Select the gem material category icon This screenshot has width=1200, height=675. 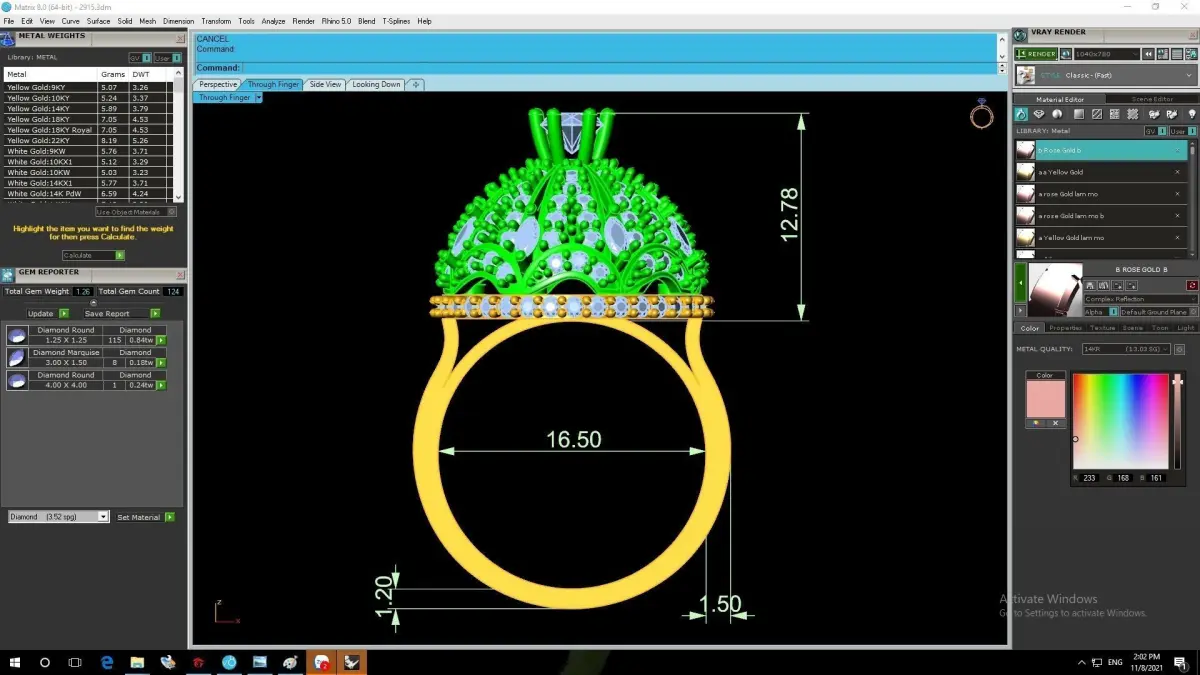coord(1039,115)
